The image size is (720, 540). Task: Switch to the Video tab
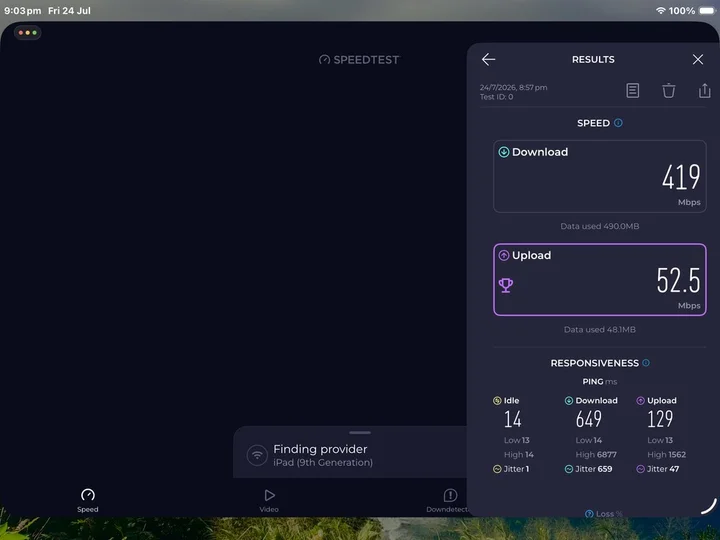coord(269,500)
